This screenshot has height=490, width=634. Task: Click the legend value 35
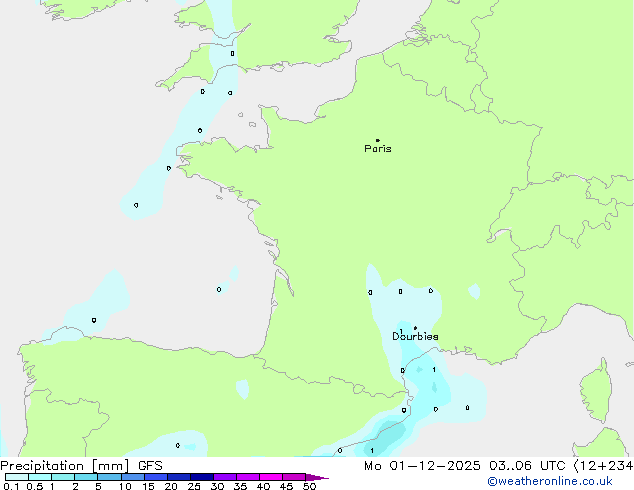(240, 486)
